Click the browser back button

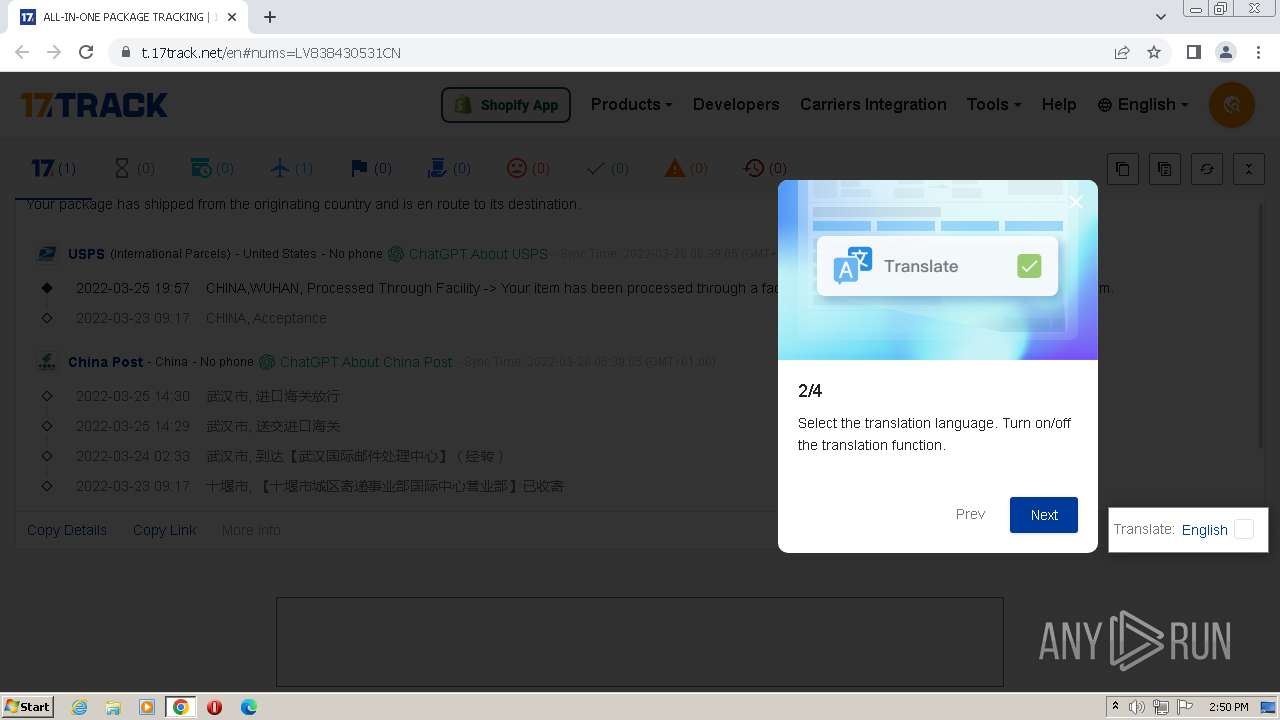pyautogui.click(x=22, y=52)
